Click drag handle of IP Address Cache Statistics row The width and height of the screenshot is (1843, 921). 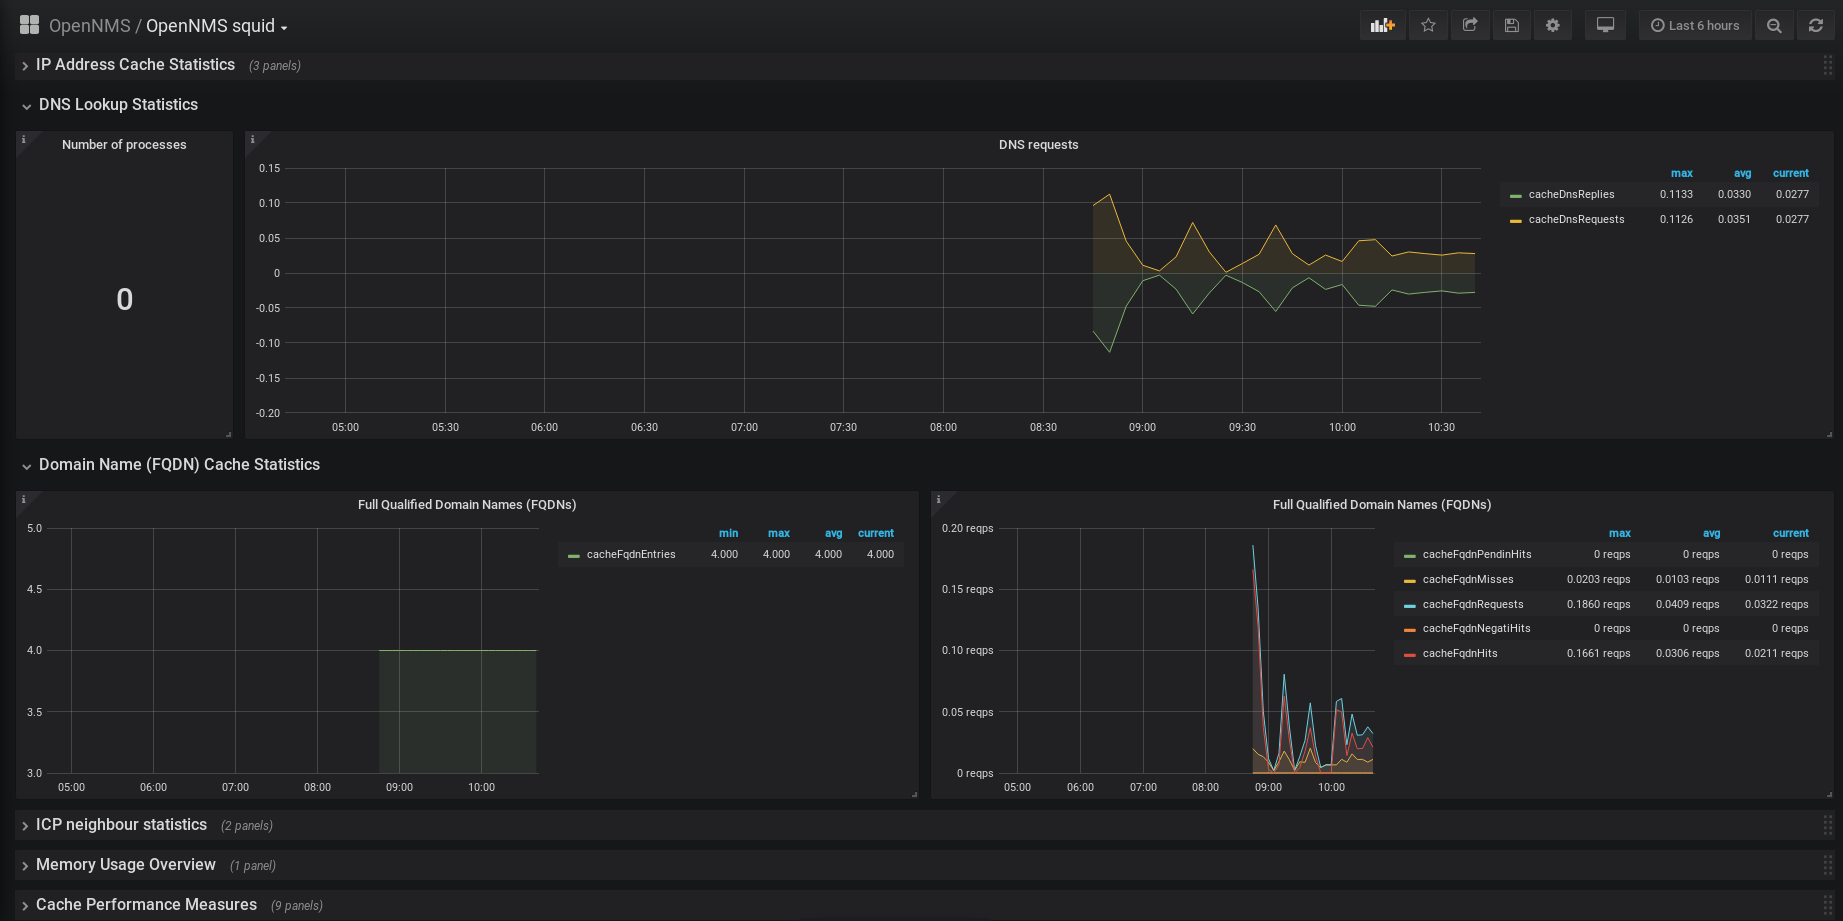1828,65
